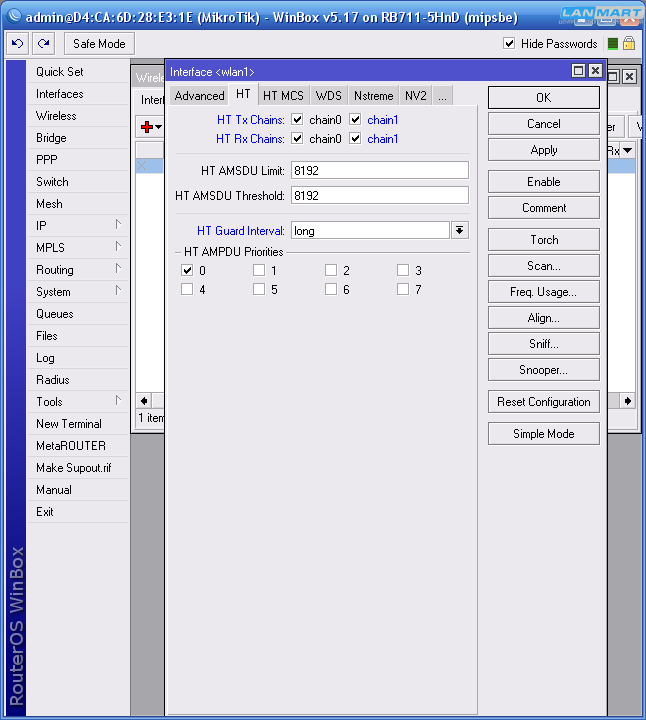Click HT AMSDU Threshold field
The height and width of the screenshot is (720, 646).
coord(380,195)
